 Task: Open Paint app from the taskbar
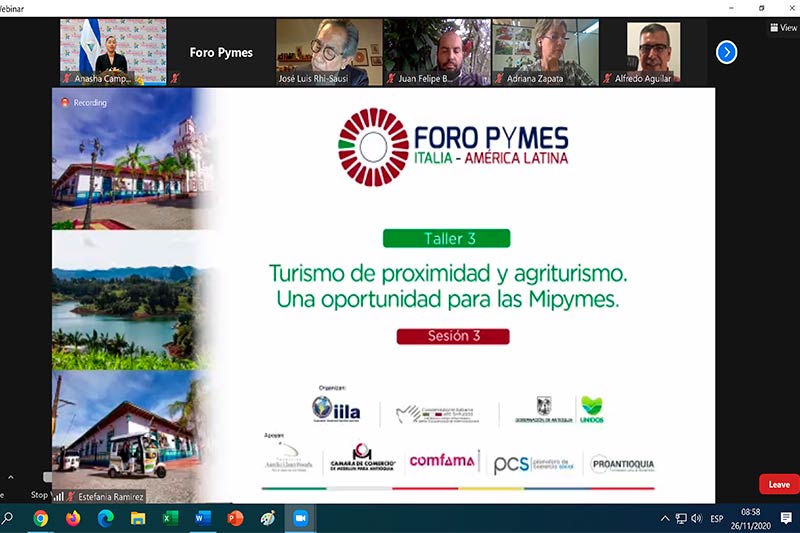(x=268, y=519)
